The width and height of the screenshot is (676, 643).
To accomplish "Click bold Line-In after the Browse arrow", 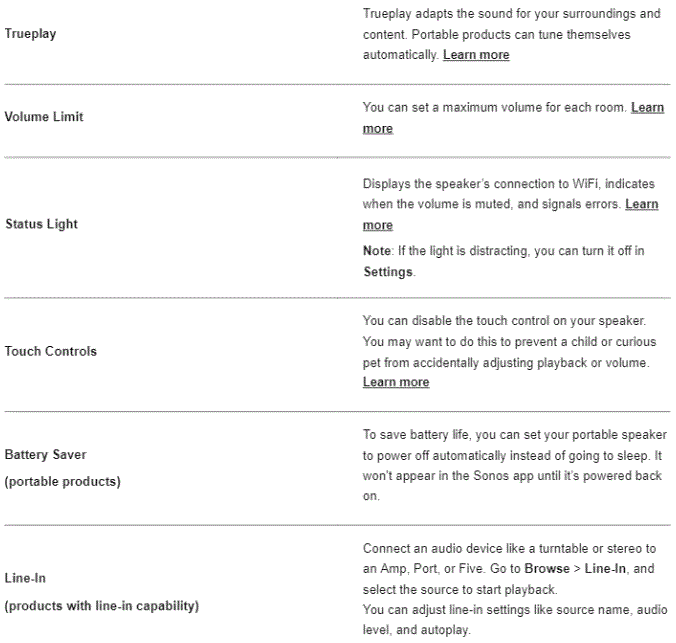I will tap(602, 566).
